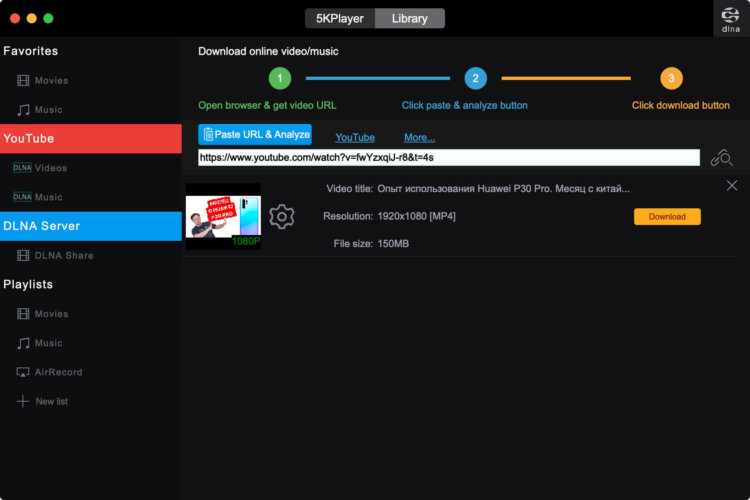Click 'Click paste & analyze button' text
Image resolution: width=750 pixels, height=500 pixels.
[464, 106]
